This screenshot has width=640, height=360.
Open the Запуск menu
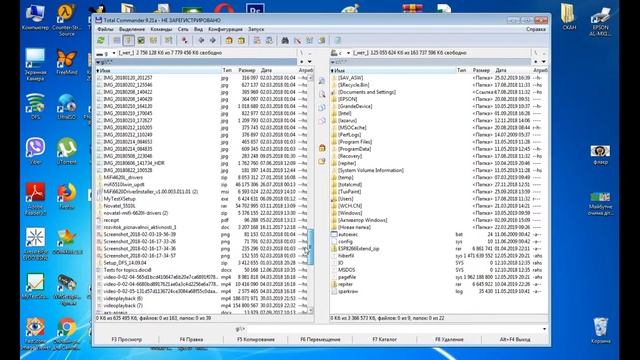pyautogui.click(x=256, y=29)
